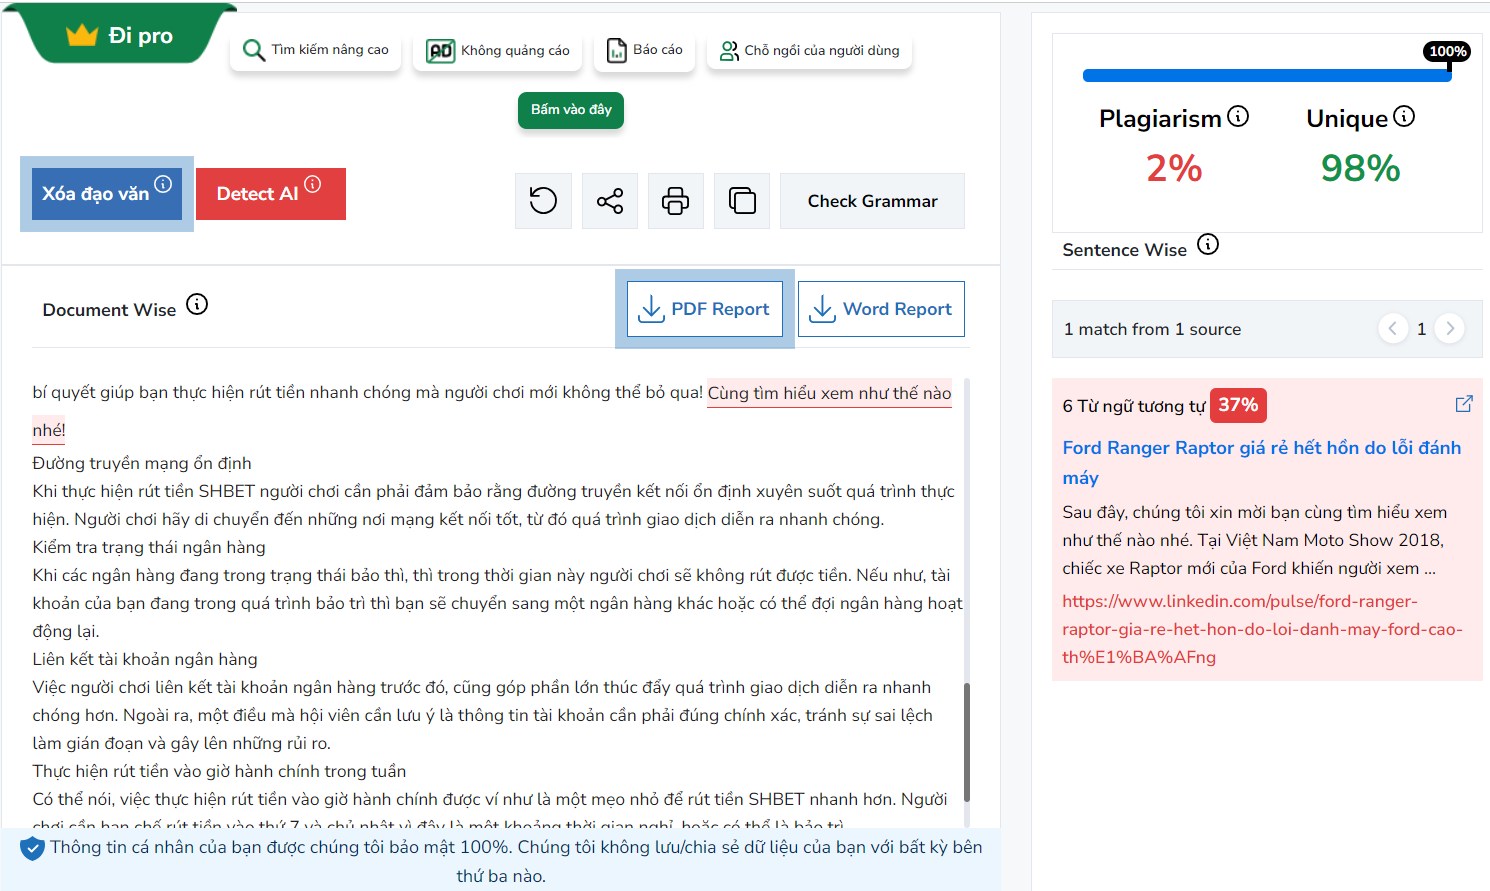Show info icon next to Sentence Wise
This screenshot has width=1490, height=891.
click(x=1208, y=244)
